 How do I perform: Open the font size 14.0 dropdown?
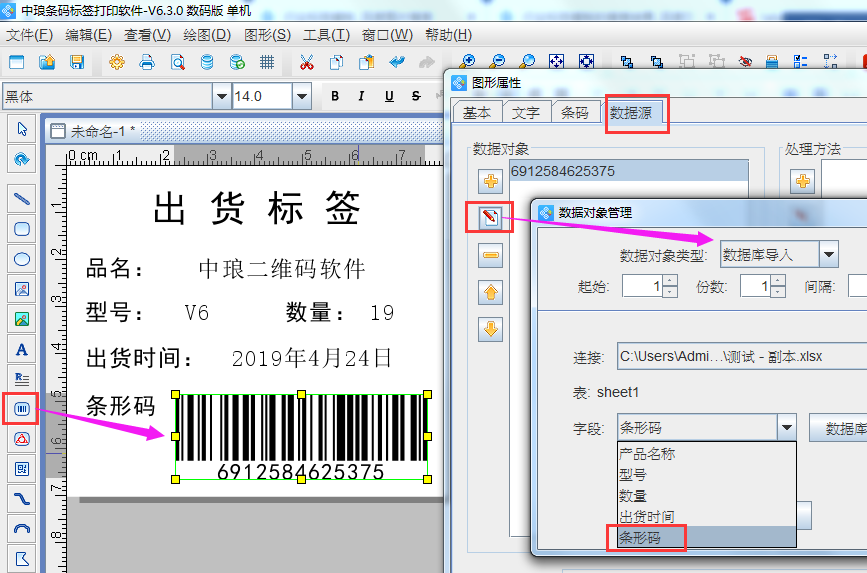[301, 96]
